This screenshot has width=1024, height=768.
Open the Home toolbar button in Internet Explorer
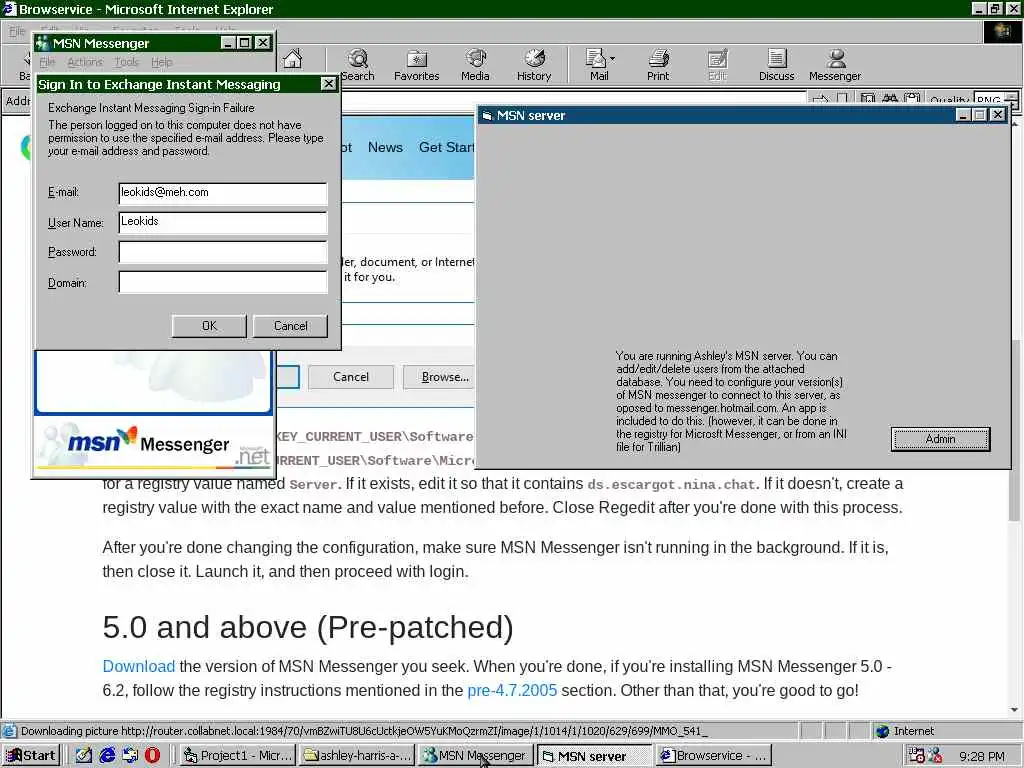pos(293,59)
